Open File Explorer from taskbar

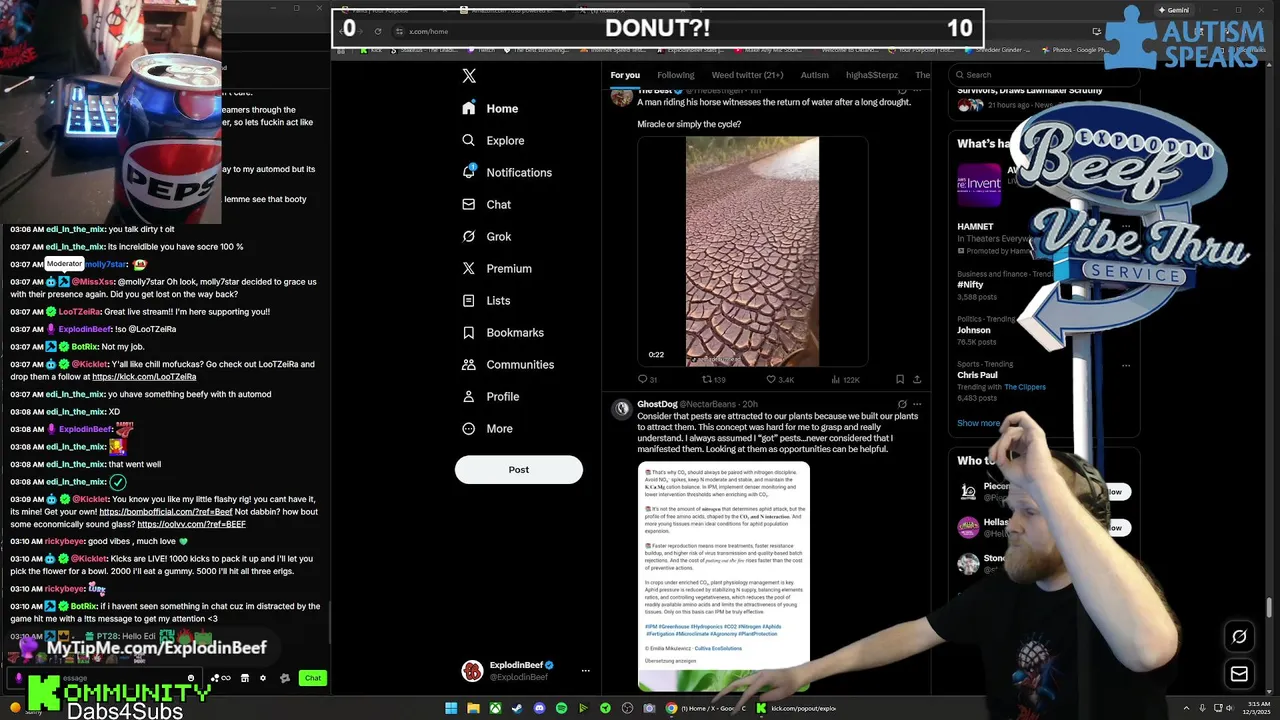(473, 708)
